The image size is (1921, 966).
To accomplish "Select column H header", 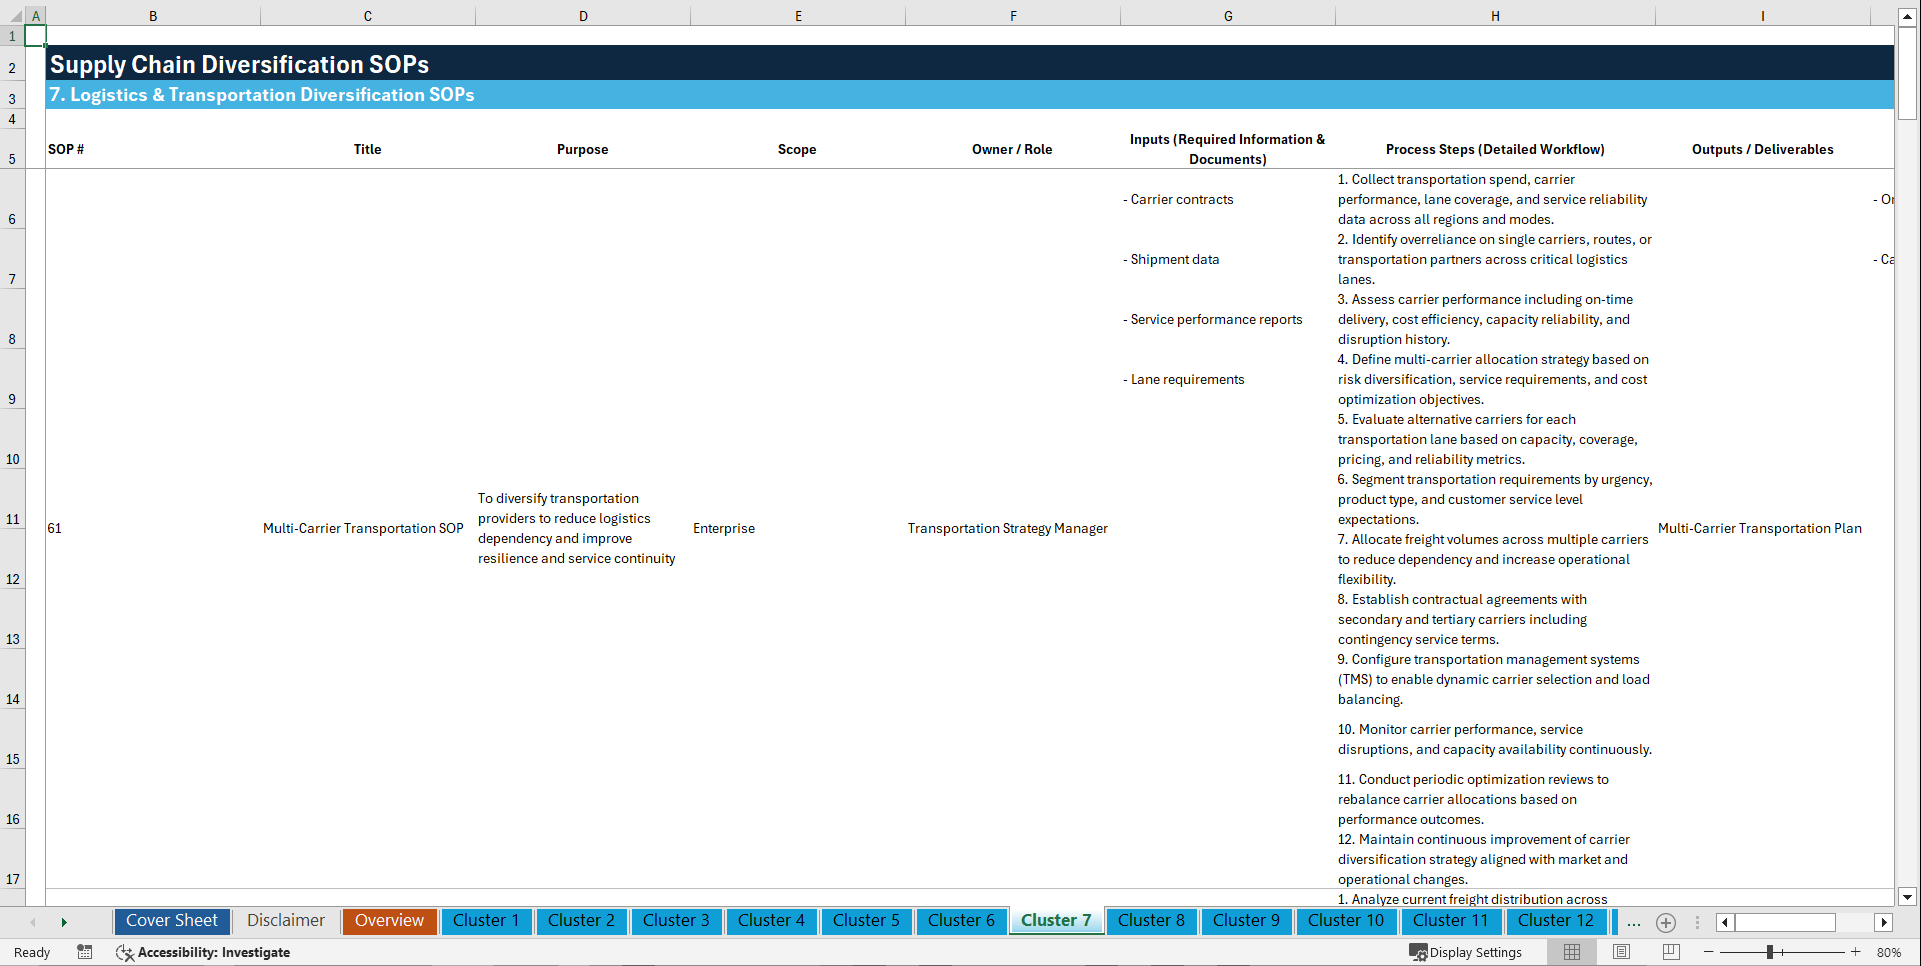I will click(1495, 16).
